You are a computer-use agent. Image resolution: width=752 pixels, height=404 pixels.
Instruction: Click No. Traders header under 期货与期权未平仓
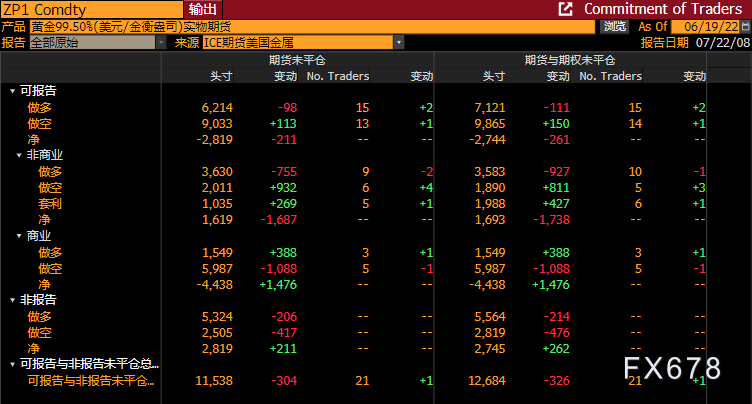610,76
